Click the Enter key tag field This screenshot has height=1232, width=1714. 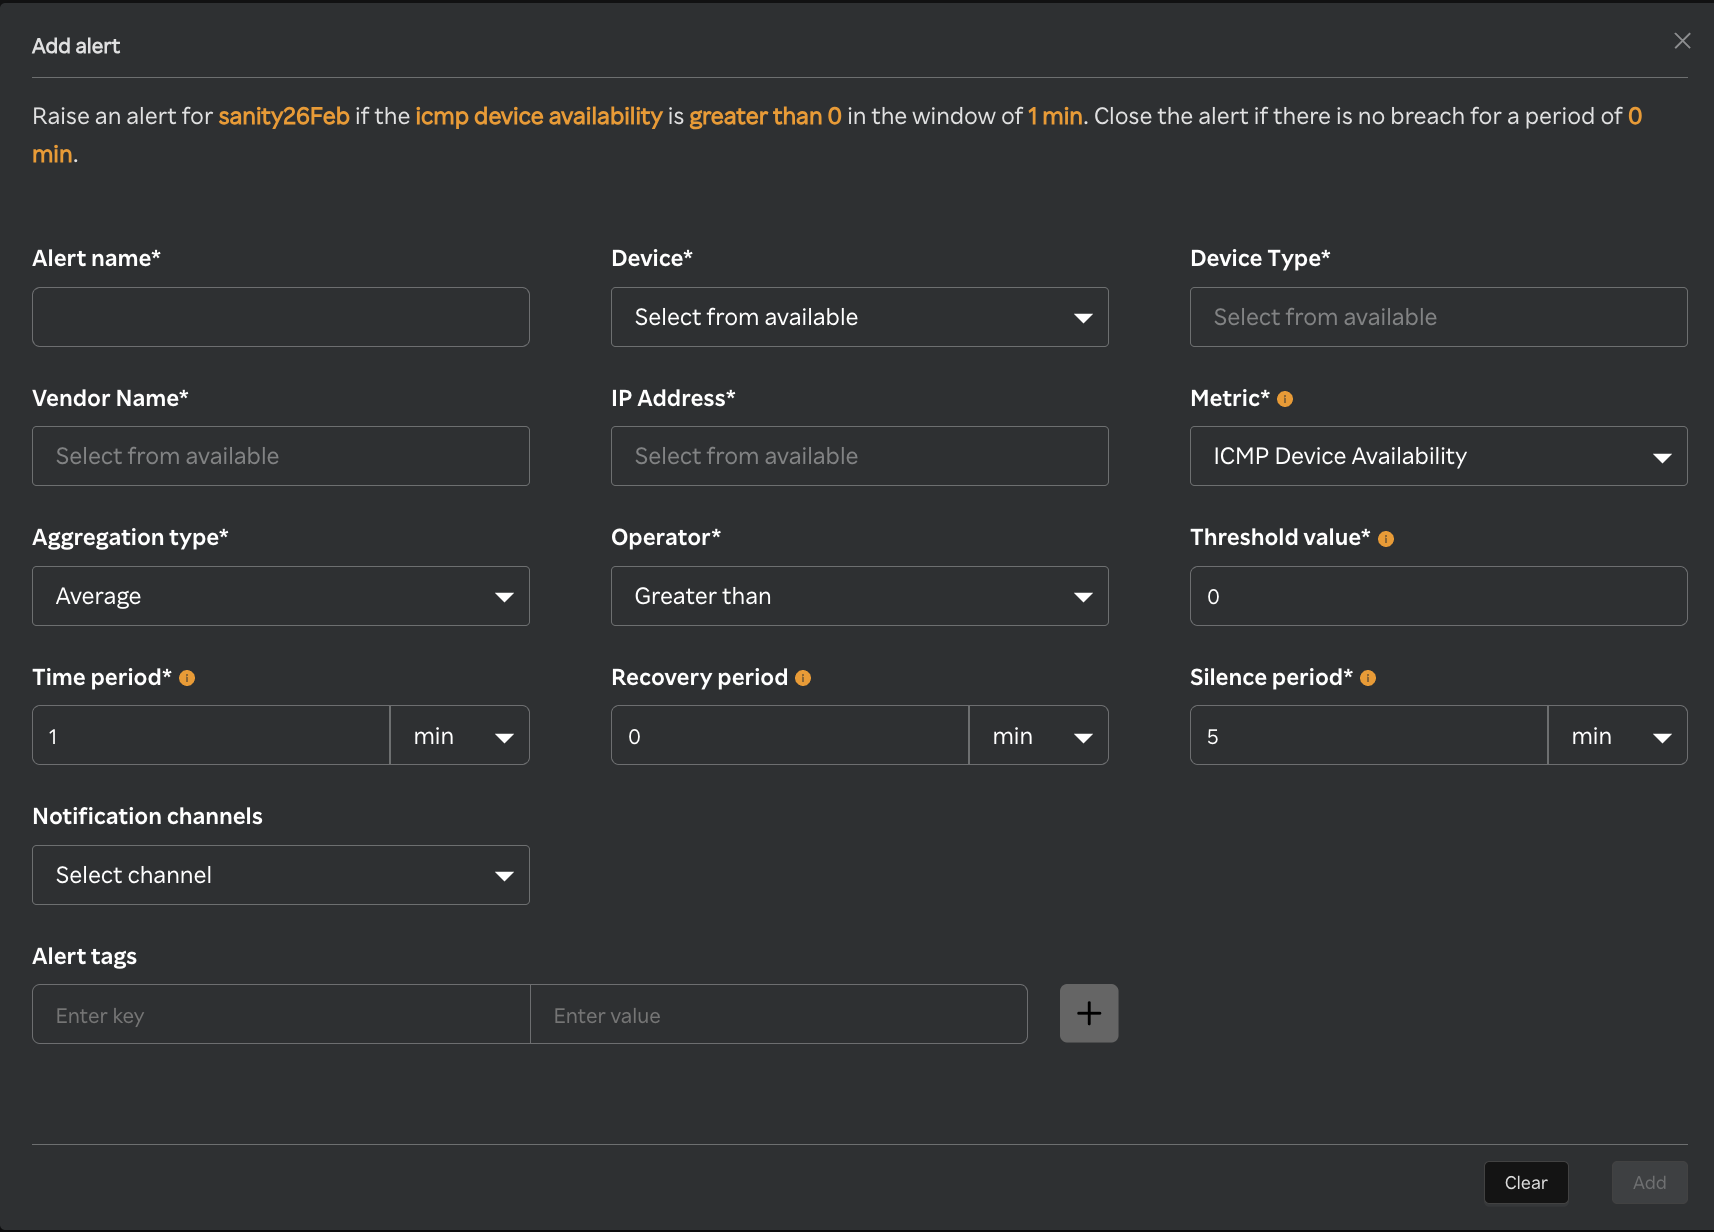tap(281, 1015)
